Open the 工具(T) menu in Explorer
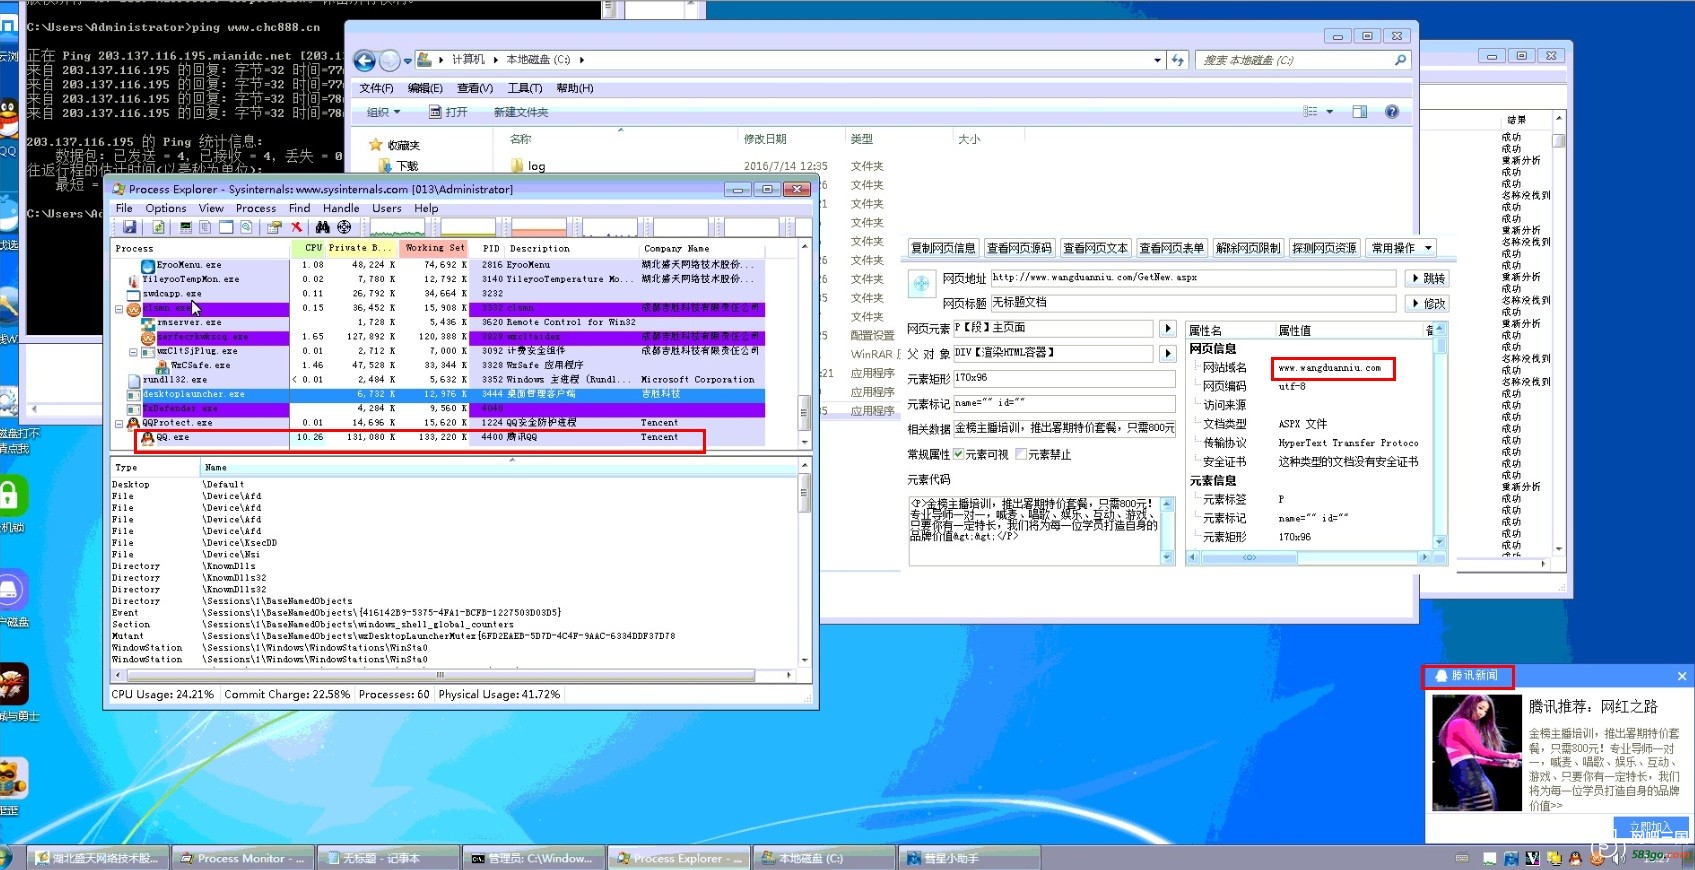The image size is (1695, 870). (x=525, y=88)
